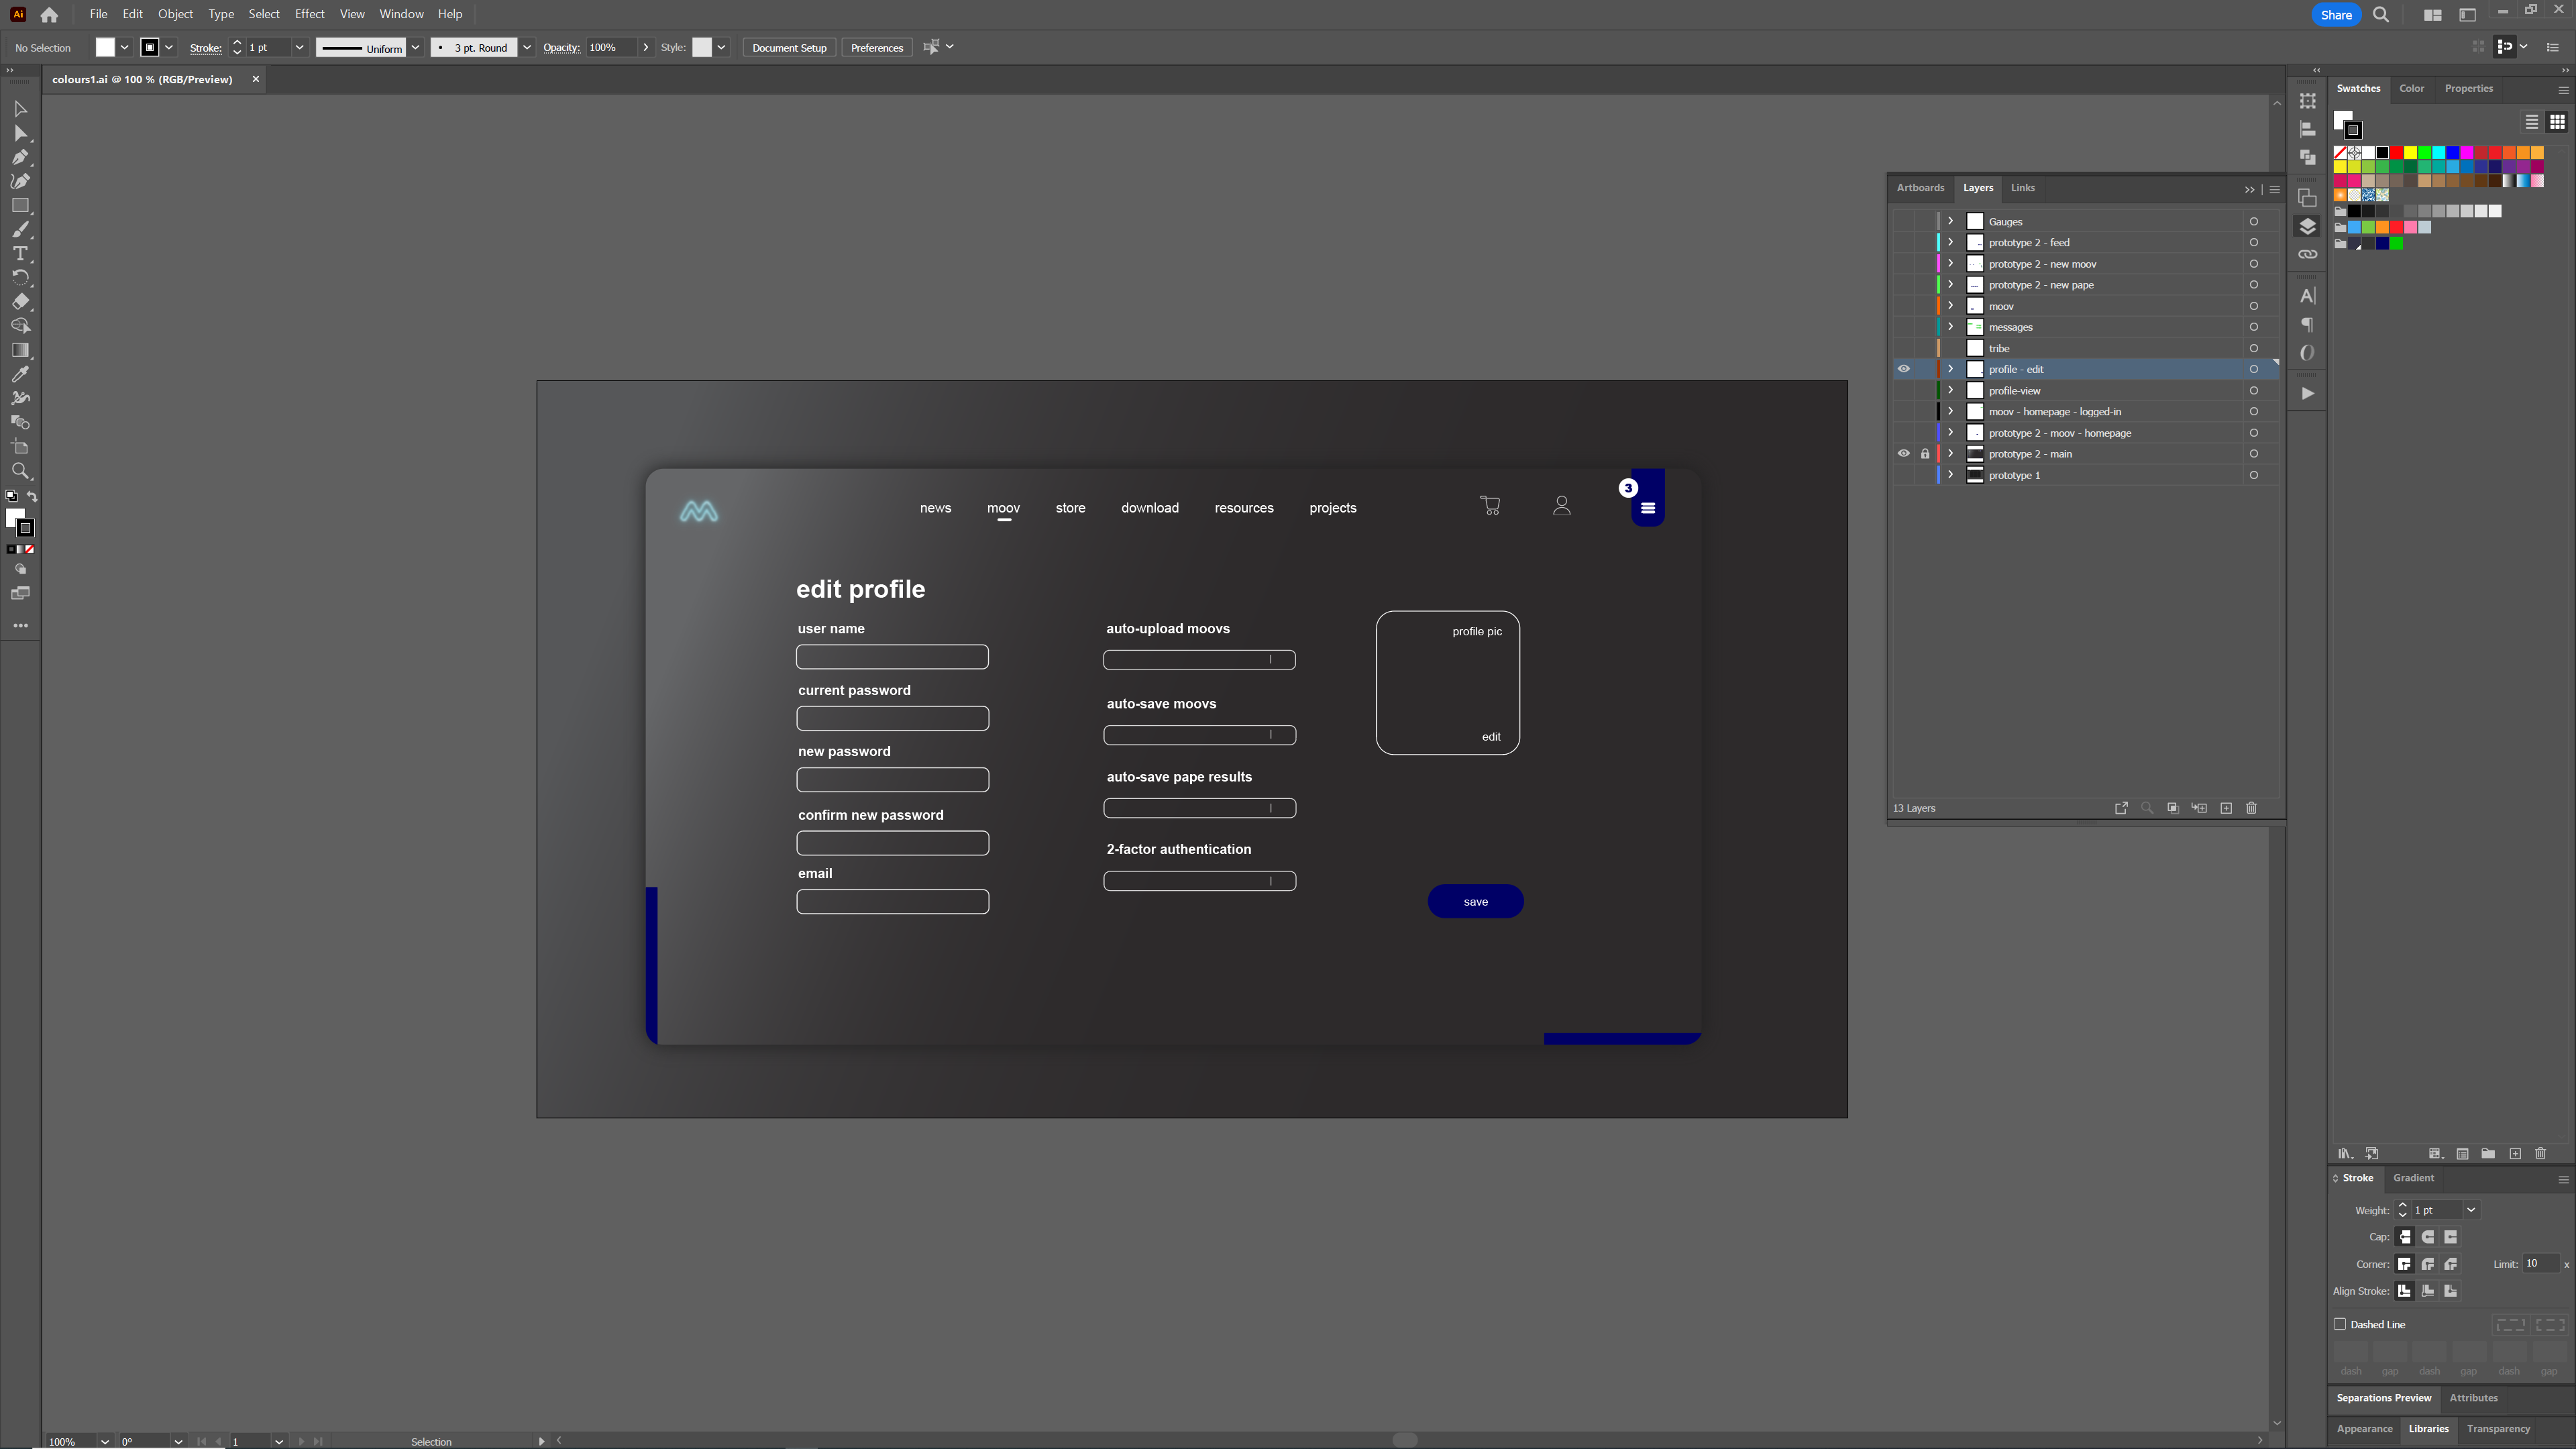Click the Home icon

[49, 15]
